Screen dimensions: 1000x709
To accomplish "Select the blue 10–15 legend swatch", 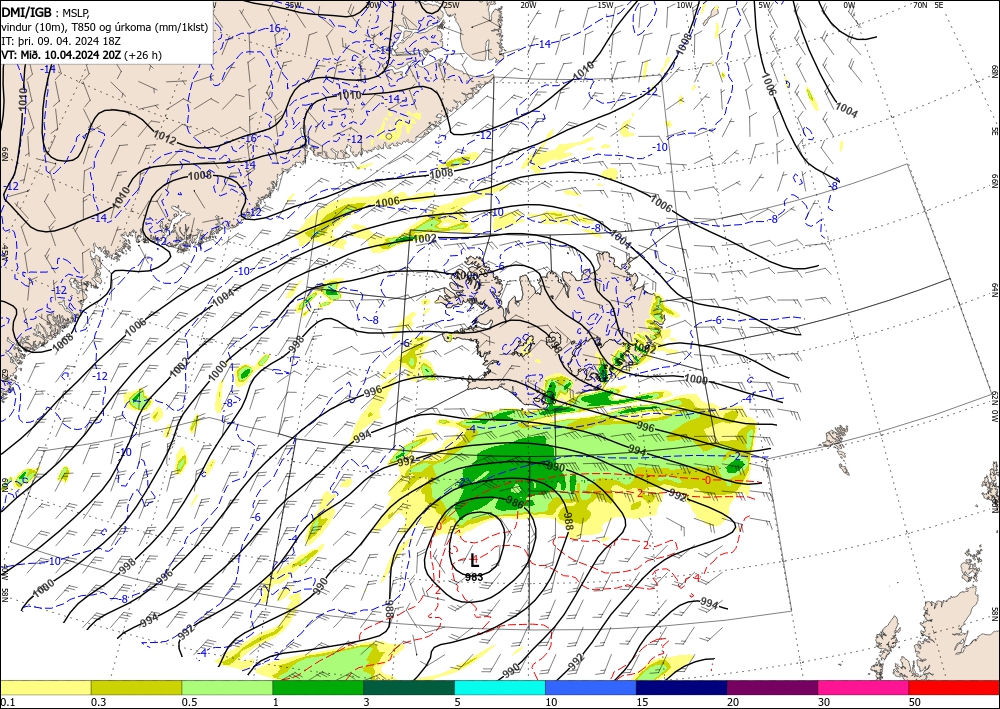I will pyautogui.click(x=591, y=687).
